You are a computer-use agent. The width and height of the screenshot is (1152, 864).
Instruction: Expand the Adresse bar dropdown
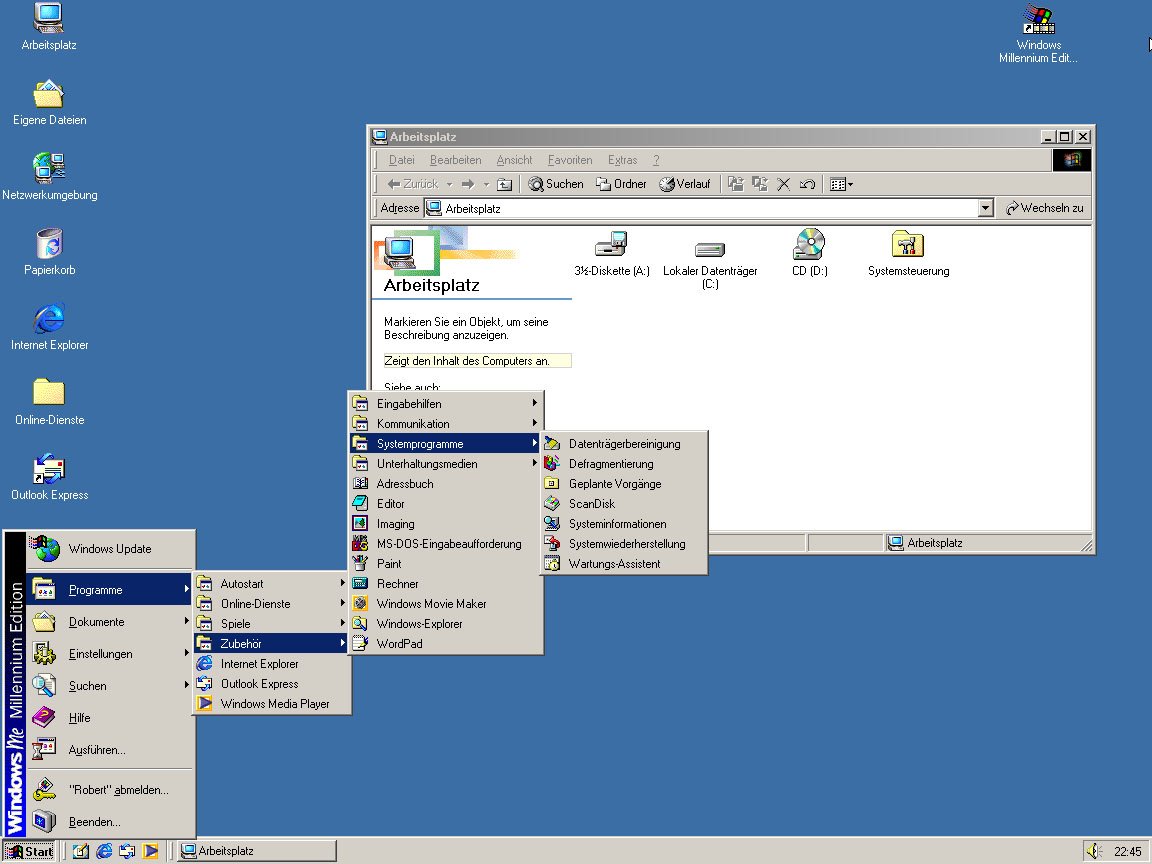985,209
